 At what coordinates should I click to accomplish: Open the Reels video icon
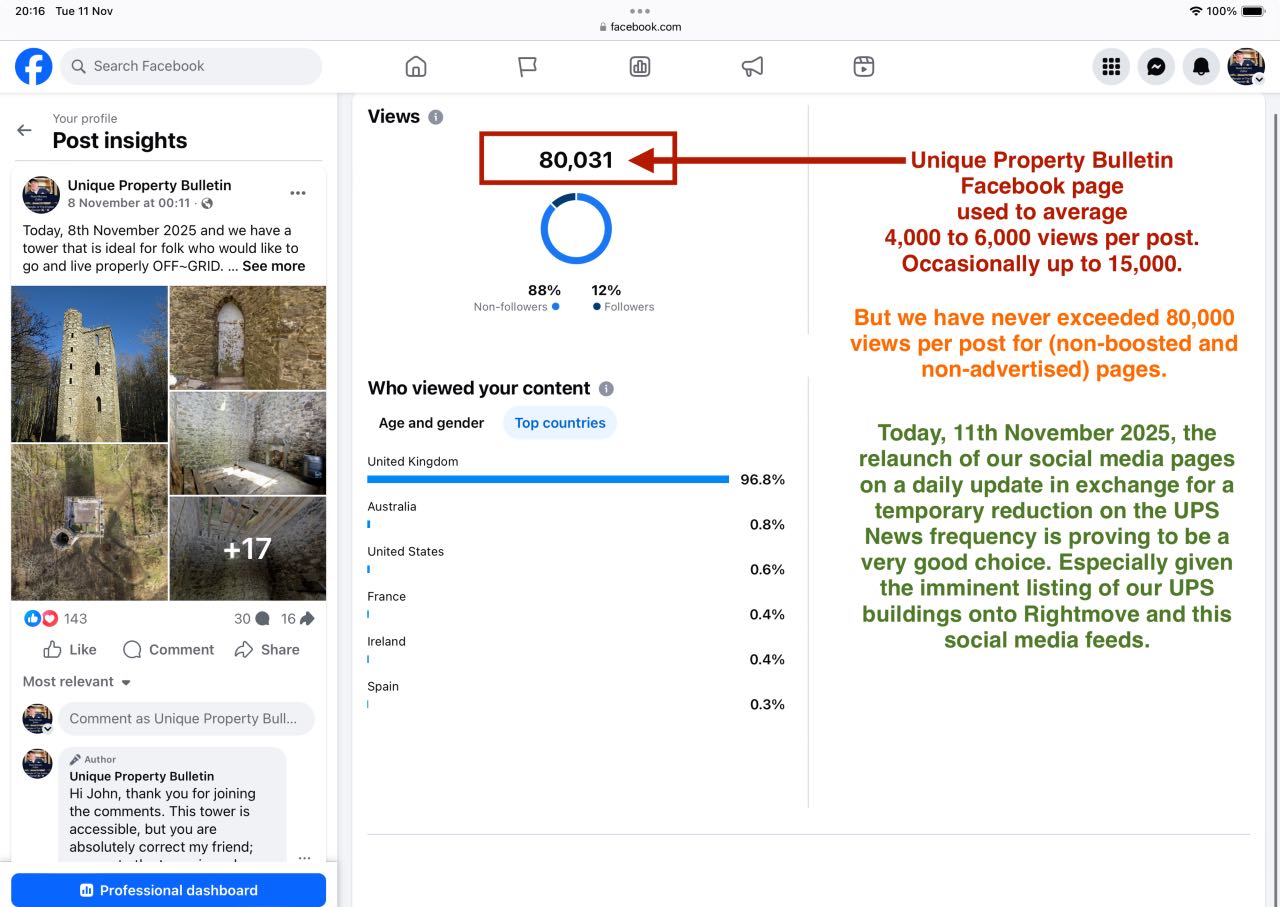pos(864,67)
